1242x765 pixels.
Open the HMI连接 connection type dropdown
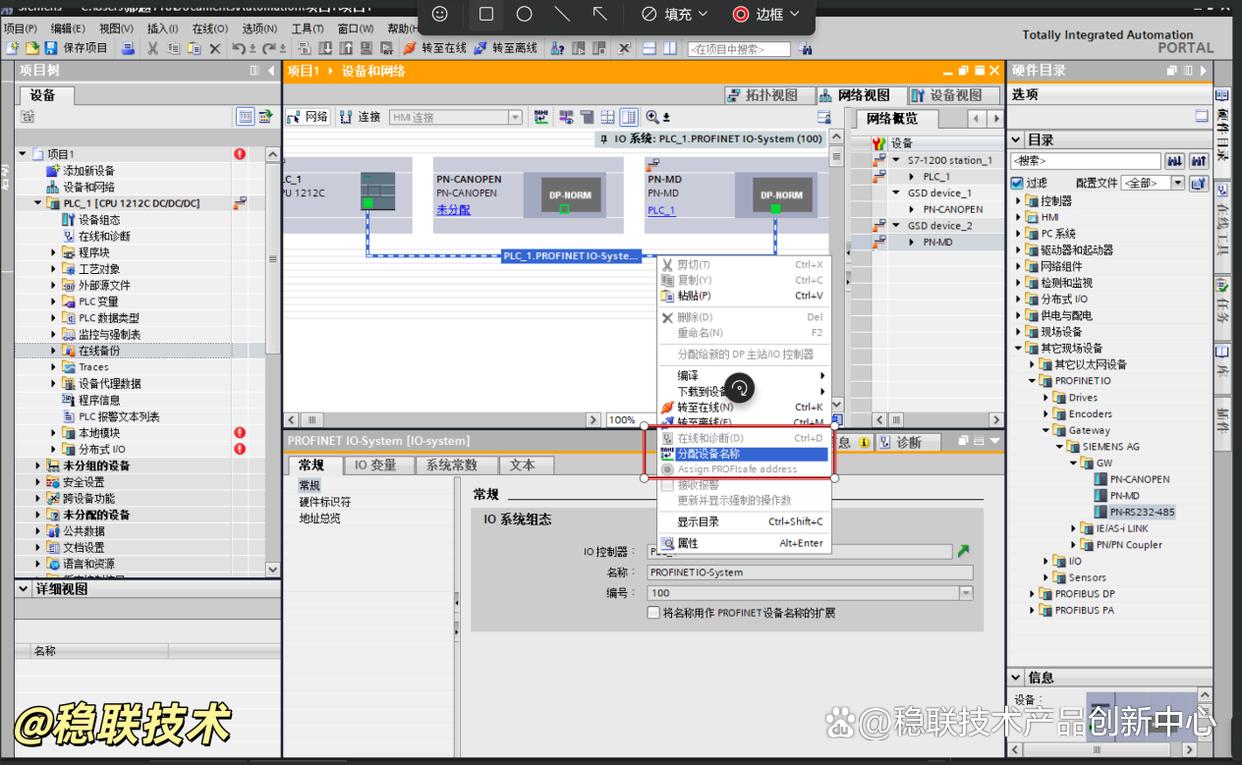[x=515, y=117]
